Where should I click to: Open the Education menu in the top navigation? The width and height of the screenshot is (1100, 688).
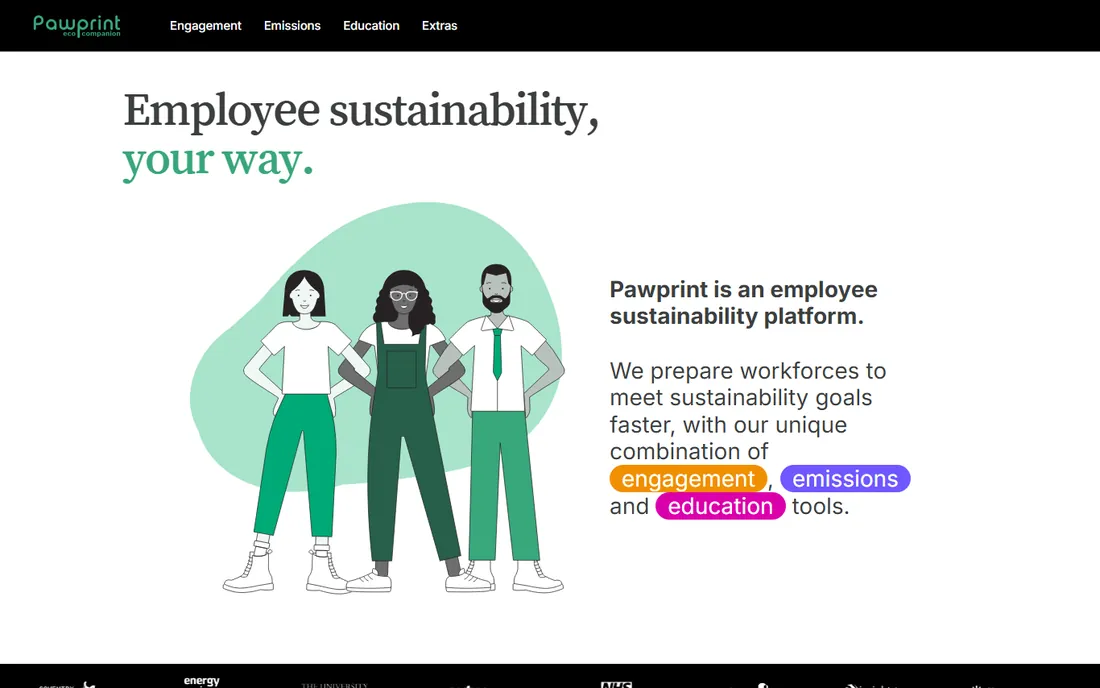pos(371,26)
